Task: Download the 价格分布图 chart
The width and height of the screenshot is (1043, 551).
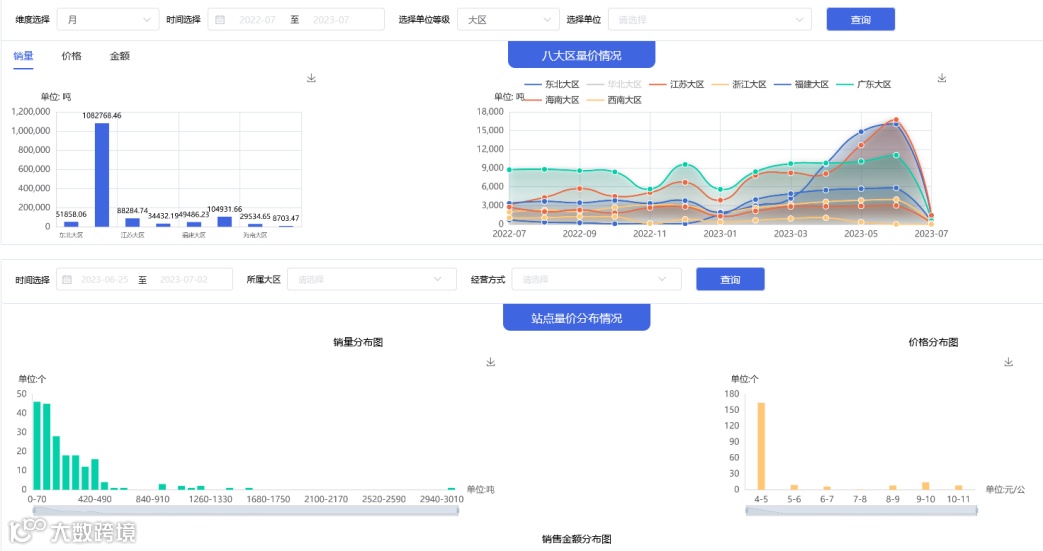Action: 1008,362
